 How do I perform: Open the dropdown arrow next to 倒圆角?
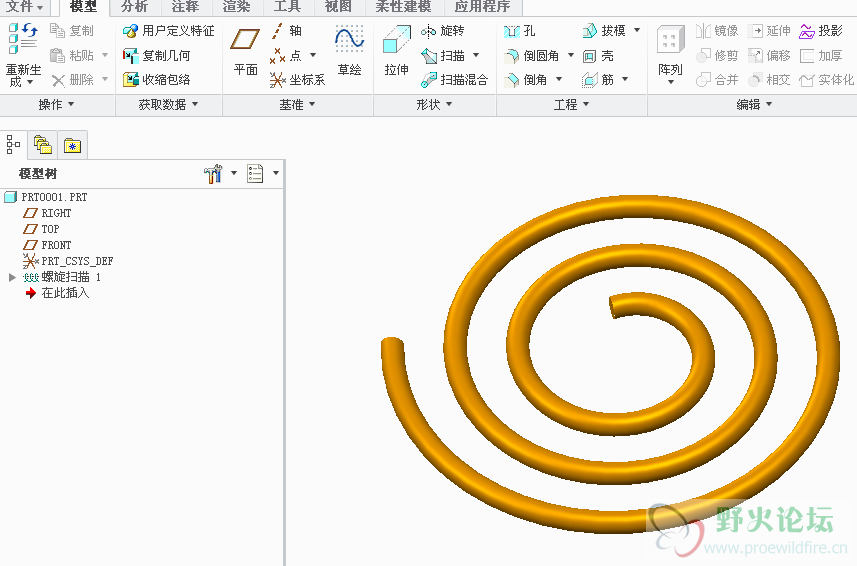pos(571,55)
